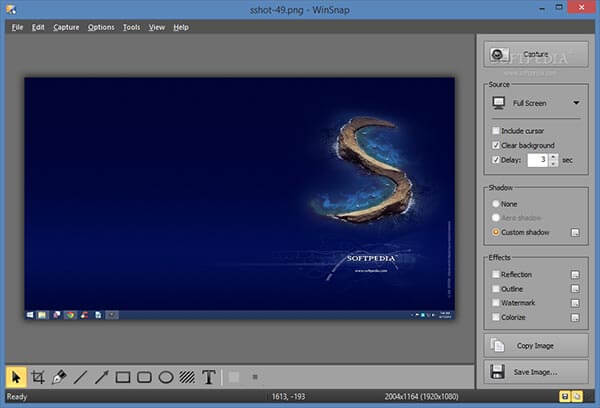
Task: Select the Arrow line tool
Action: (x=102, y=377)
